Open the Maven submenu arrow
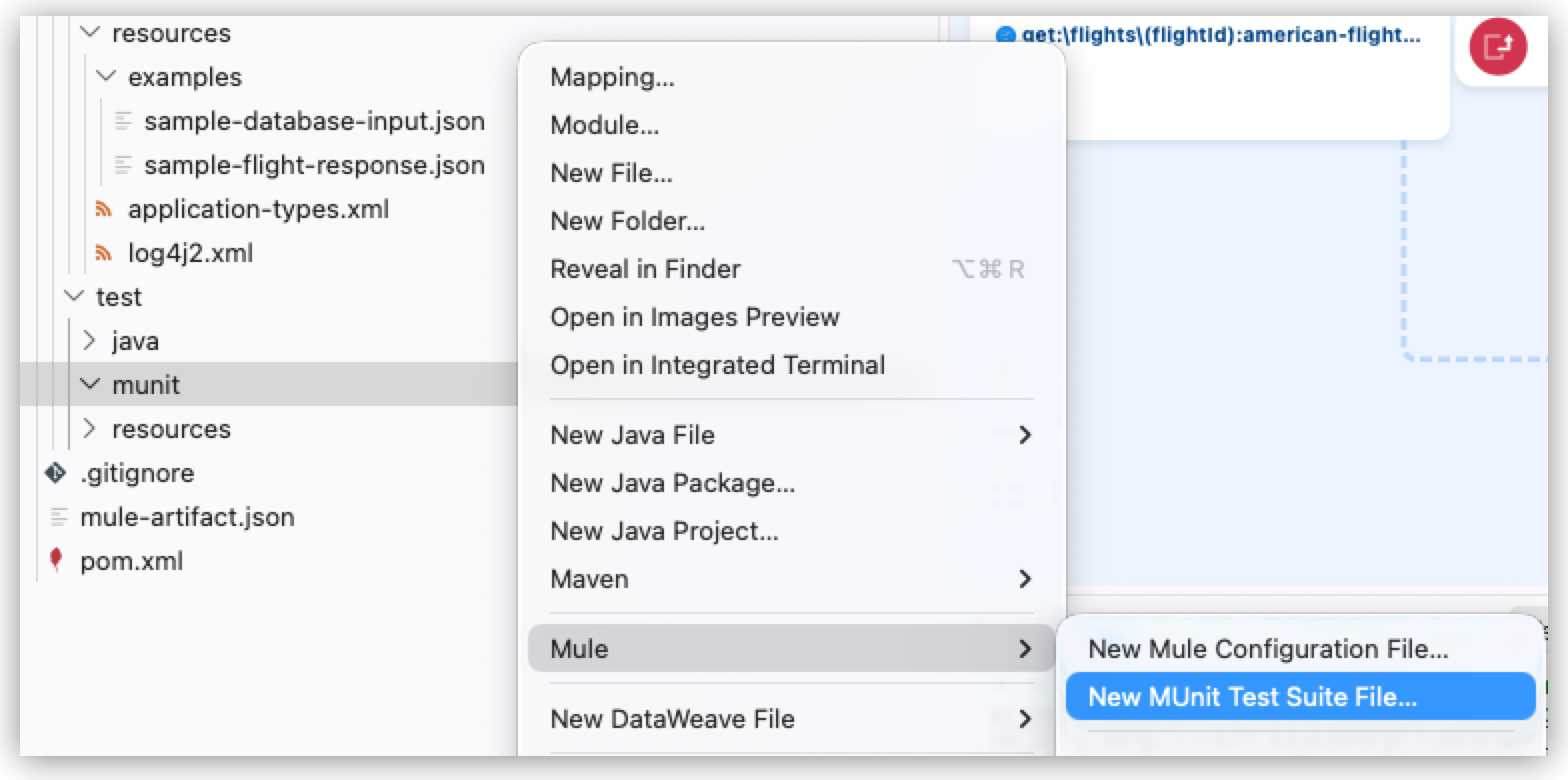This screenshot has width=1568, height=780. 1024,579
